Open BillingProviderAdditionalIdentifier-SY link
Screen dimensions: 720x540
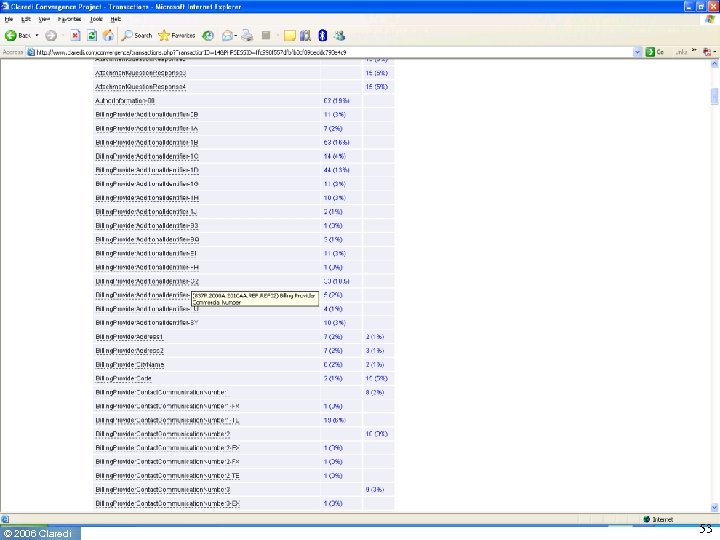click(146, 323)
